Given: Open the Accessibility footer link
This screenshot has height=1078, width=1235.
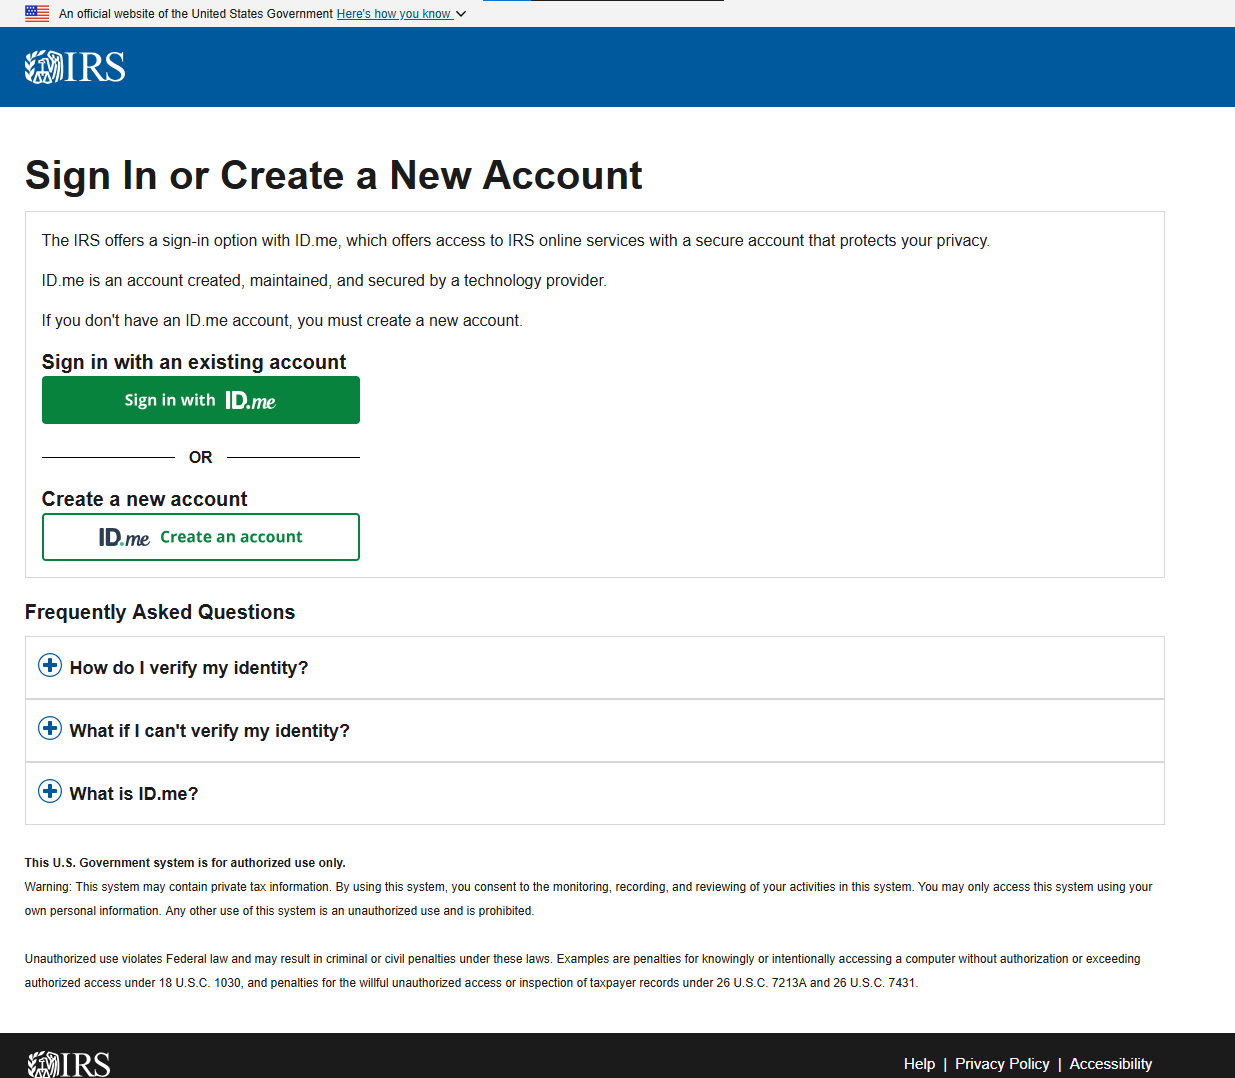Looking at the screenshot, I should tap(1111, 1064).
